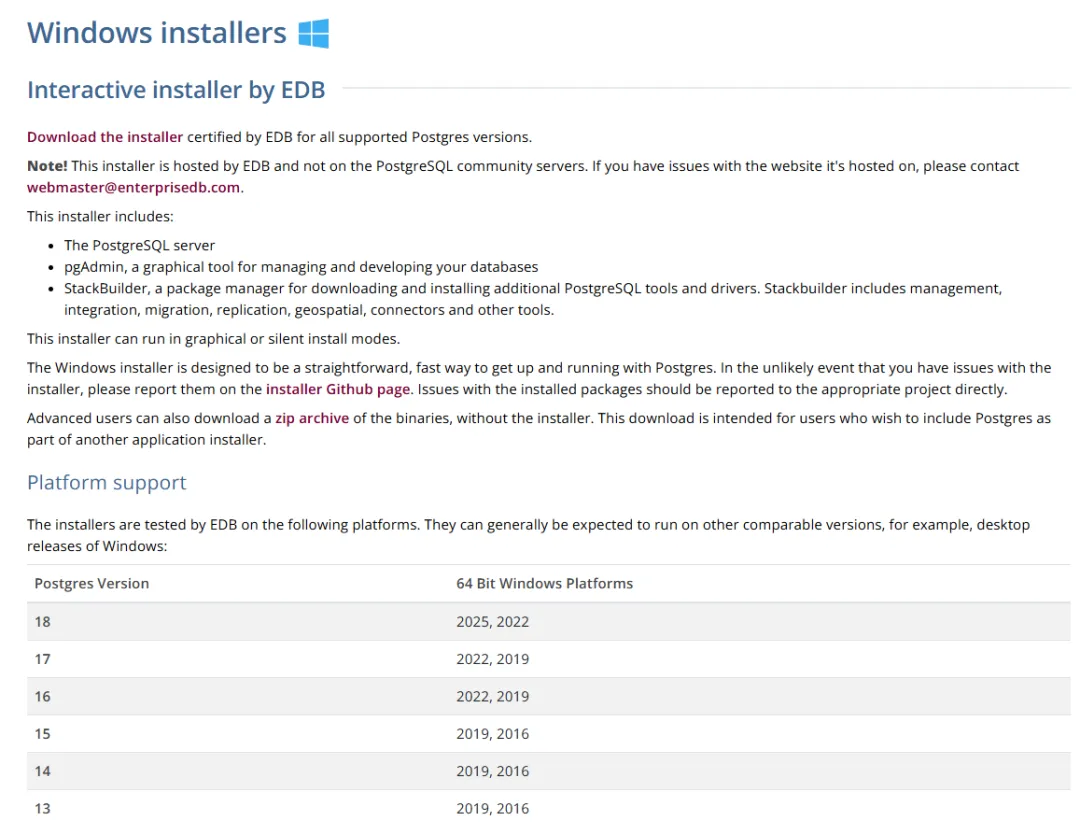Image resolution: width=1080 pixels, height=835 pixels.
Task: Pick the Postgres version 16 cell
Action: (43, 696)
